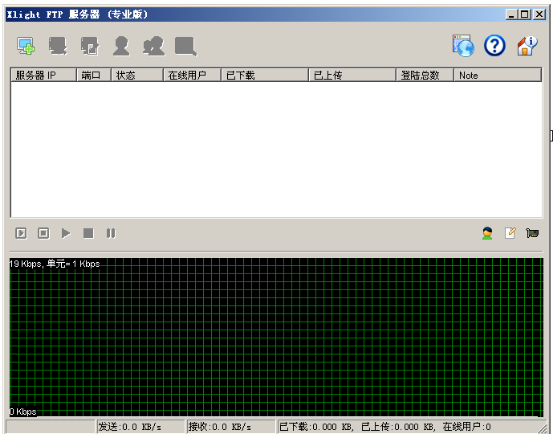Pause the selected server
554x434 pixels.
pos(111,233)
